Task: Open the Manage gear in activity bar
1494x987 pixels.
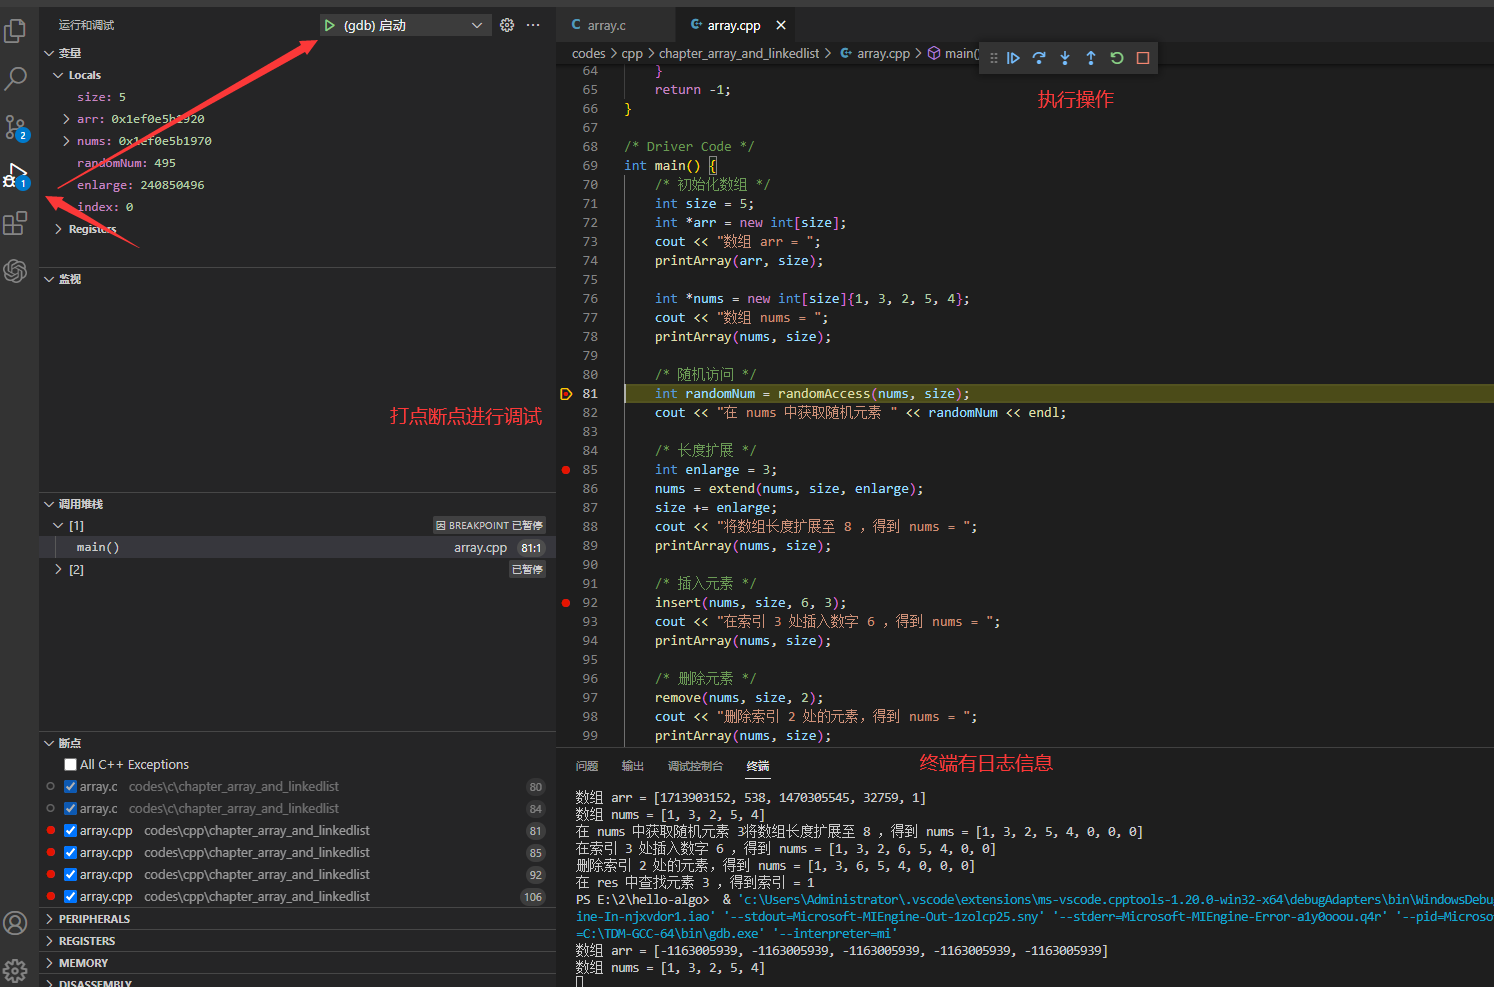Action: [x=15, y=969]
